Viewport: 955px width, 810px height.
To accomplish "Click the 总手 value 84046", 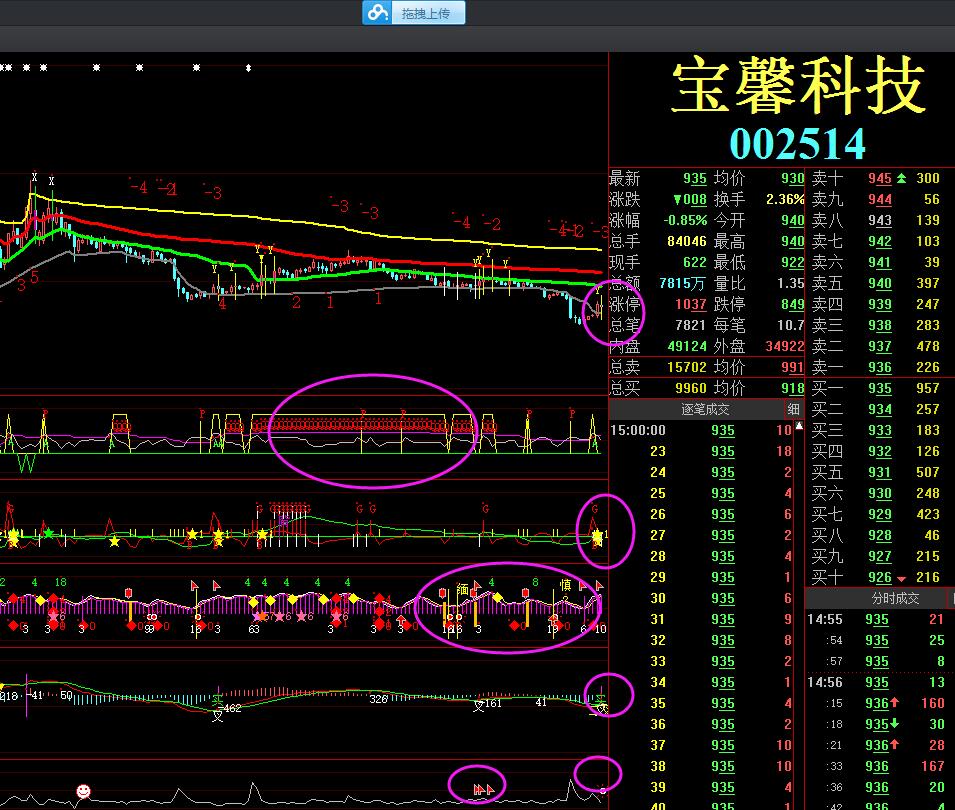I will pos(686,241).
